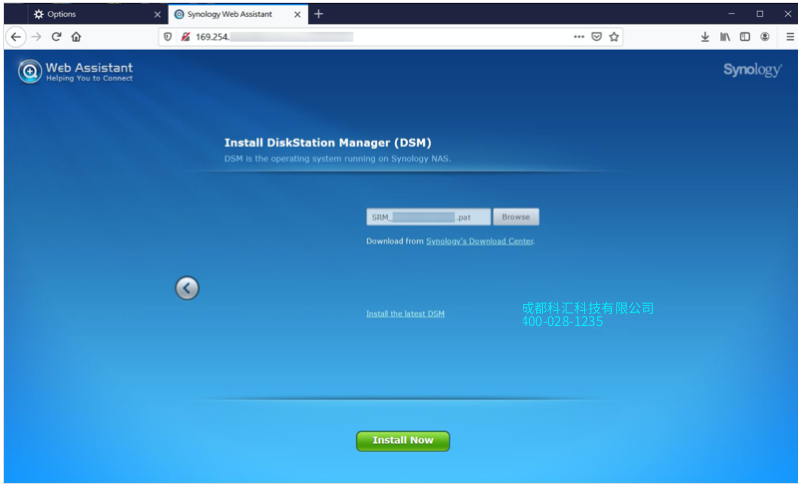Viewport: 798px width, 485px height.
Task: Open the Firefox account avatar icon
Action: [x=764, y=37]
